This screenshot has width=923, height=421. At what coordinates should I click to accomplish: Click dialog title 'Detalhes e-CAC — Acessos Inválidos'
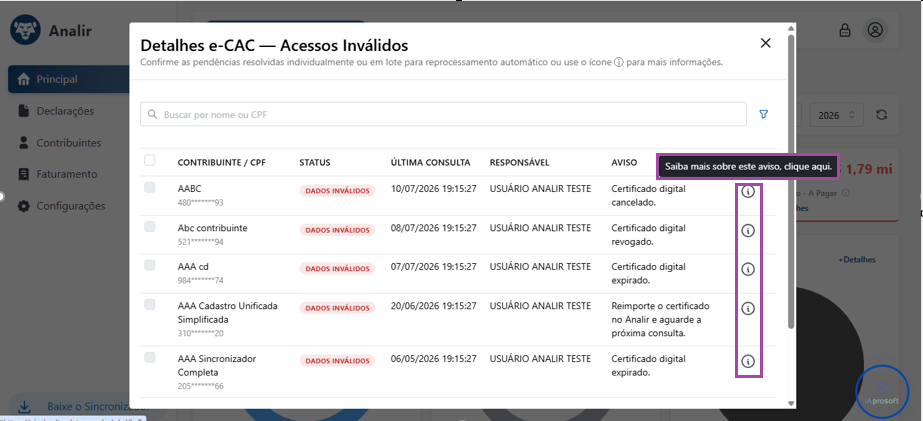(x=274, y=45)
